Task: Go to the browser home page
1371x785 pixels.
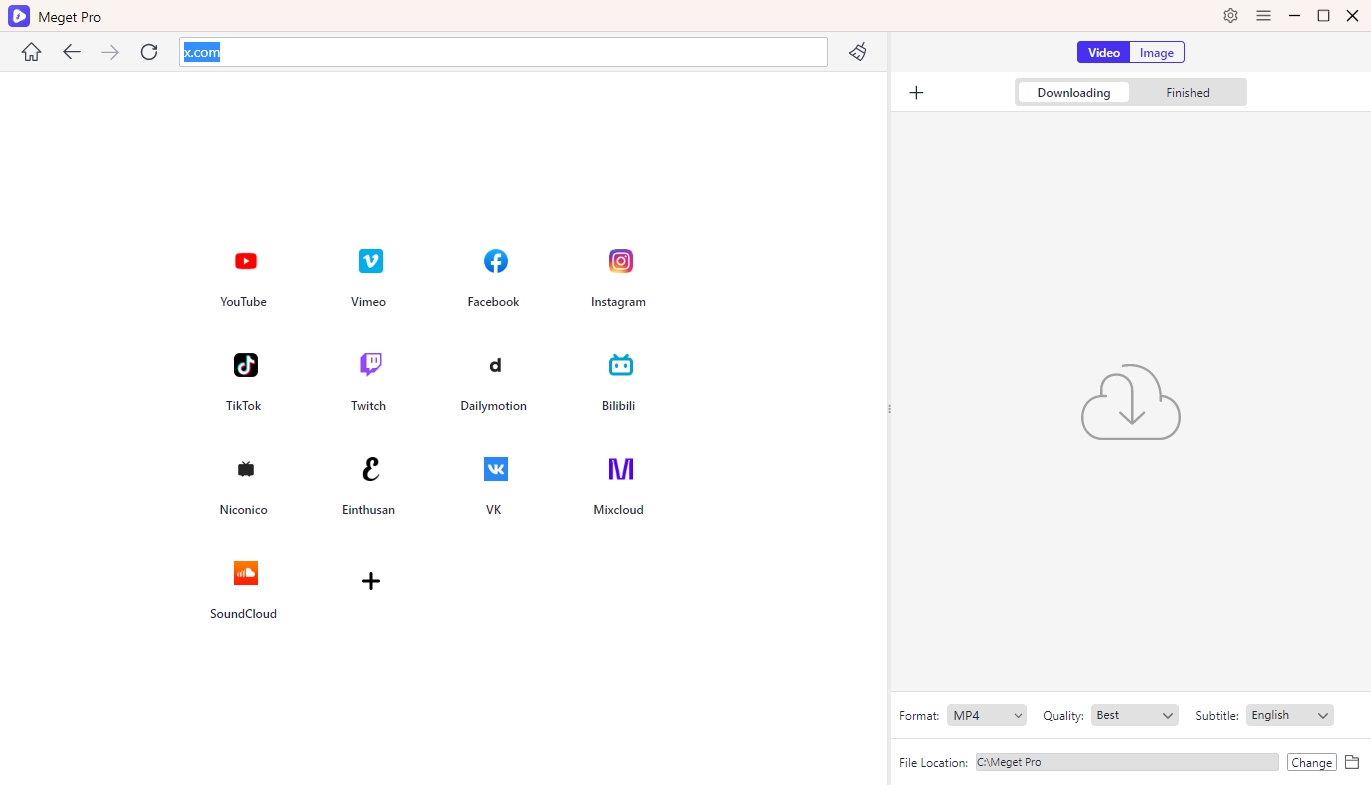Action: (32, 52)
